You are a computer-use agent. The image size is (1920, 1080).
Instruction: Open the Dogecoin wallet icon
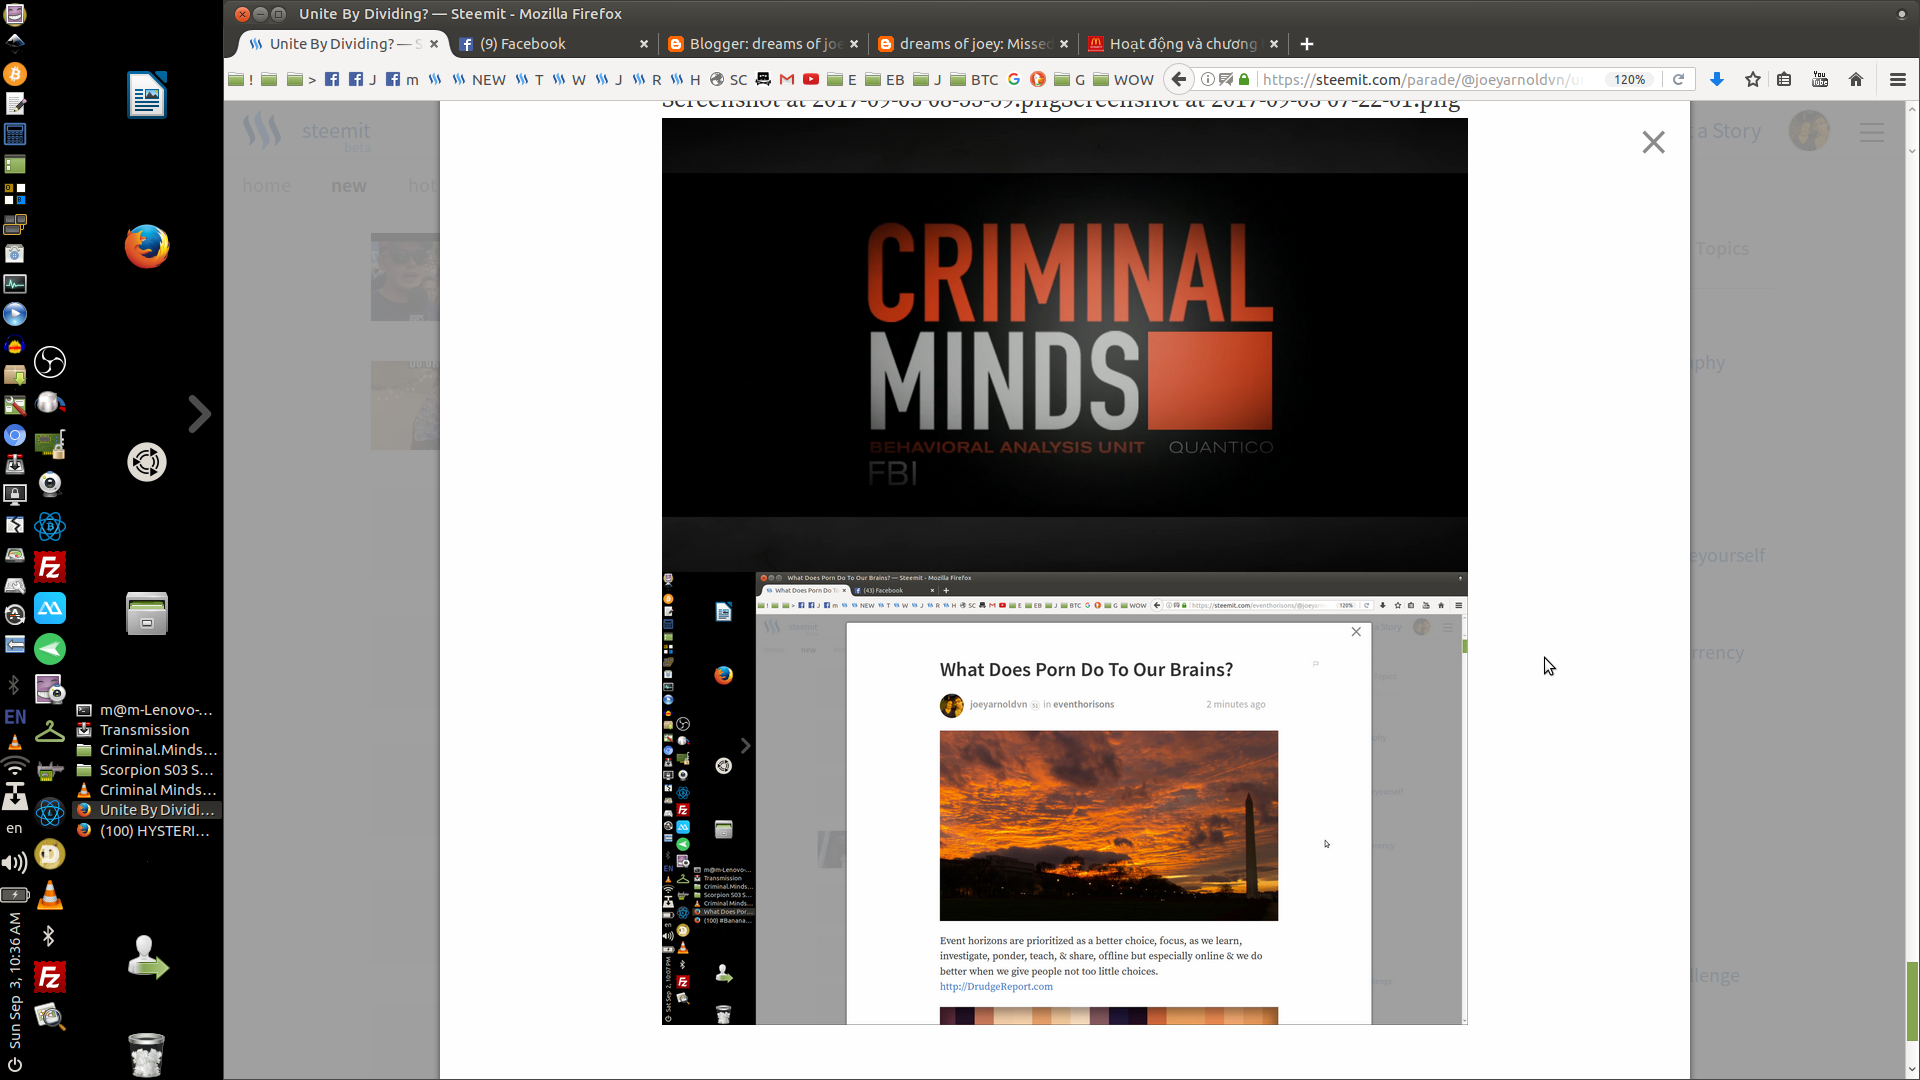50,854
